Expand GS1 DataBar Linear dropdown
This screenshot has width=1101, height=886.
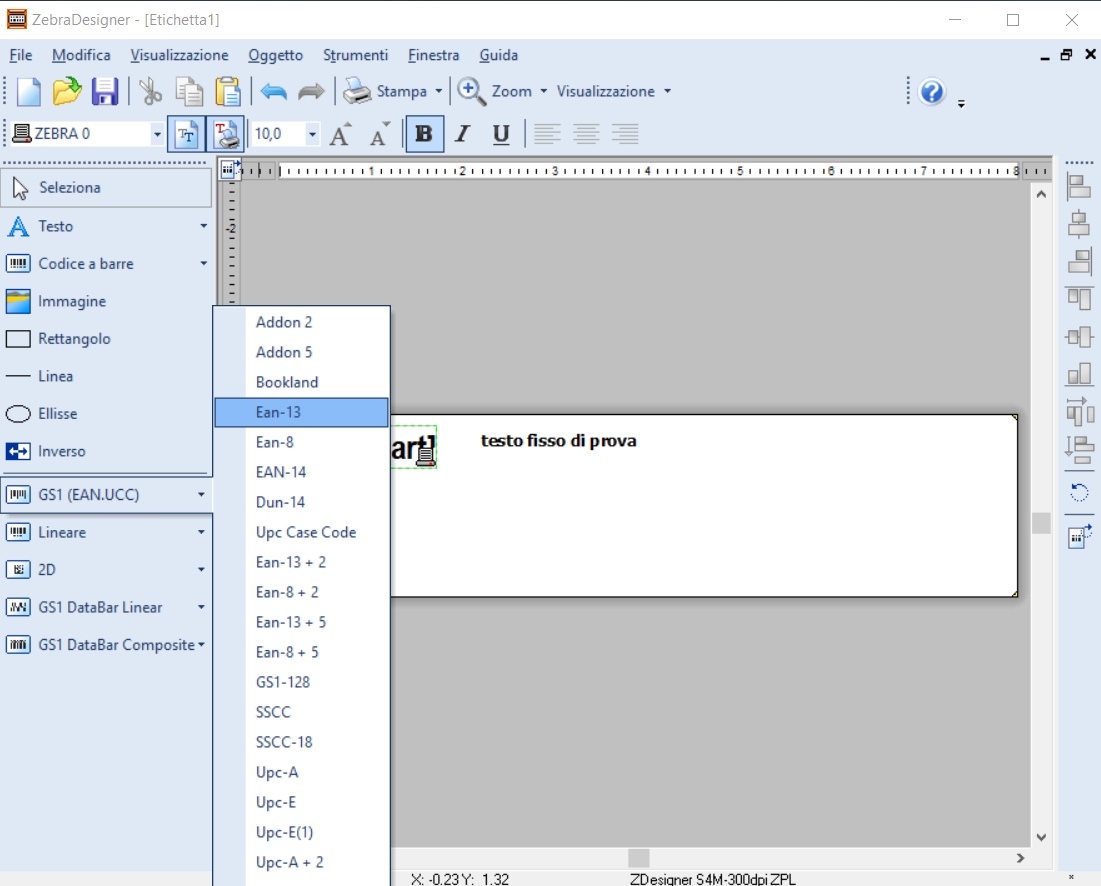pos(202,607)
